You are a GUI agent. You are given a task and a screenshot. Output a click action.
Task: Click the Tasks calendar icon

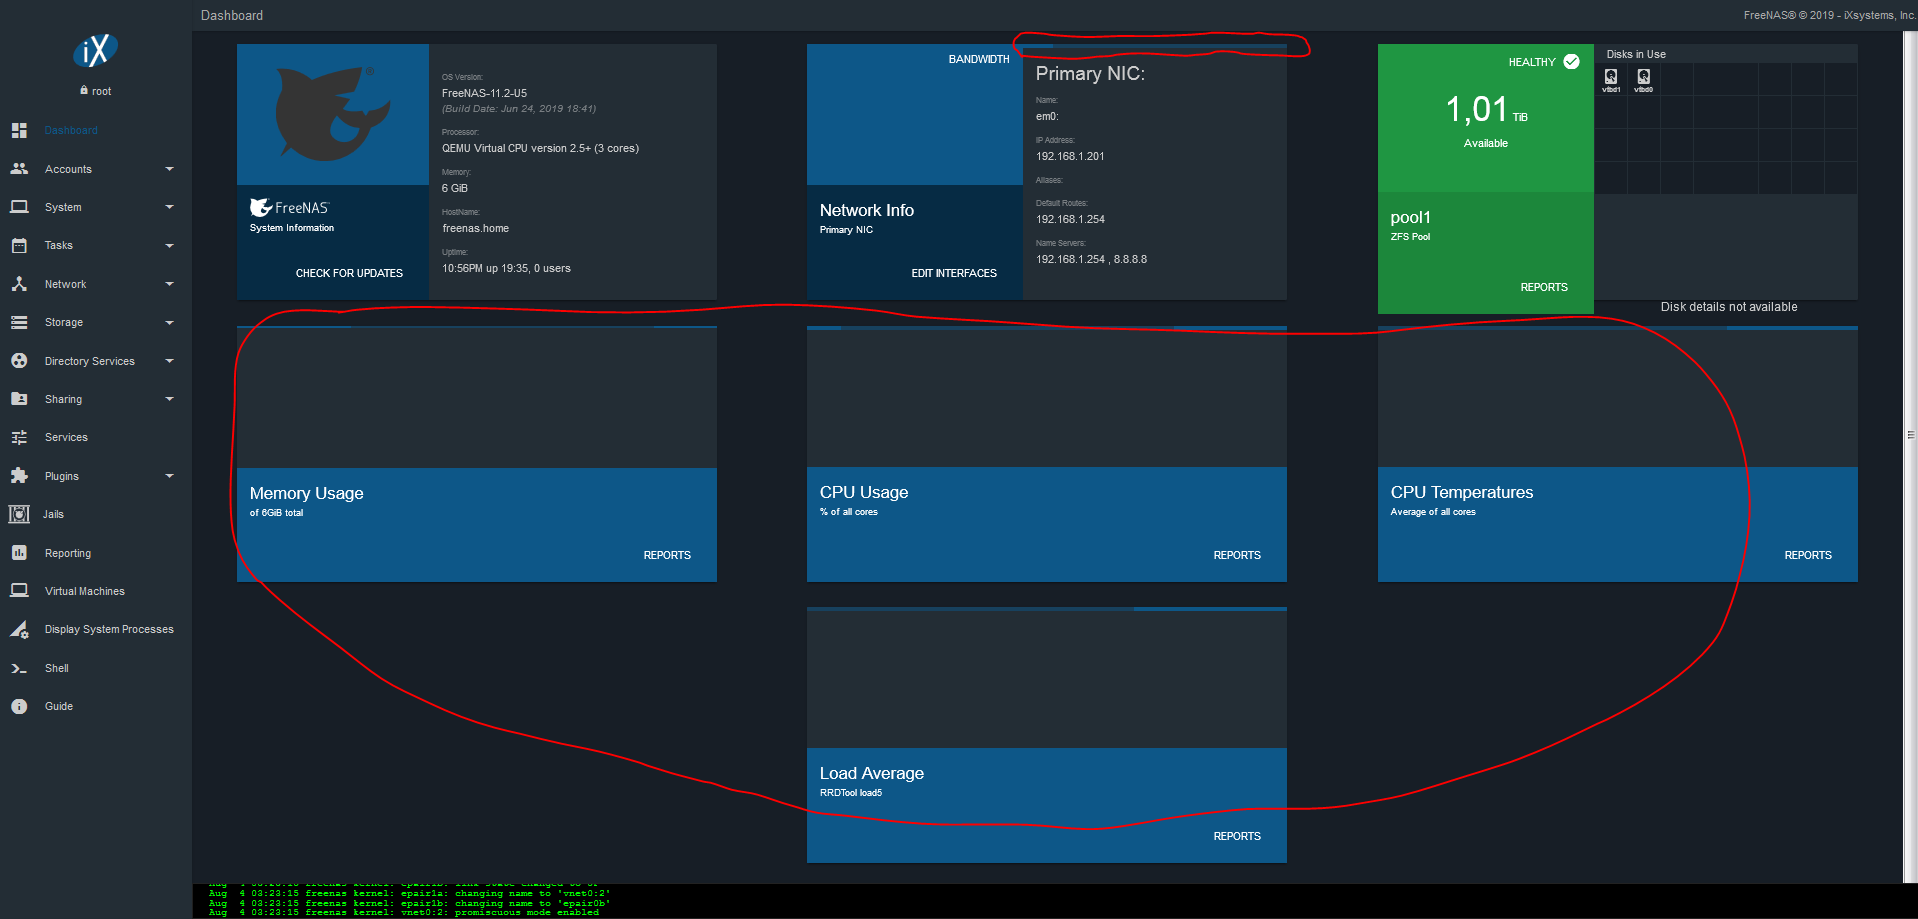point(19,245)
